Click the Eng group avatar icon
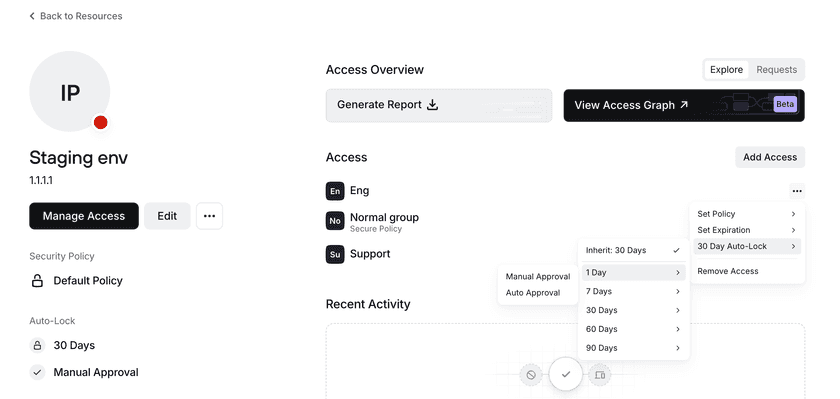This screenshot has height=399, width=840. (x=335, y=191)
